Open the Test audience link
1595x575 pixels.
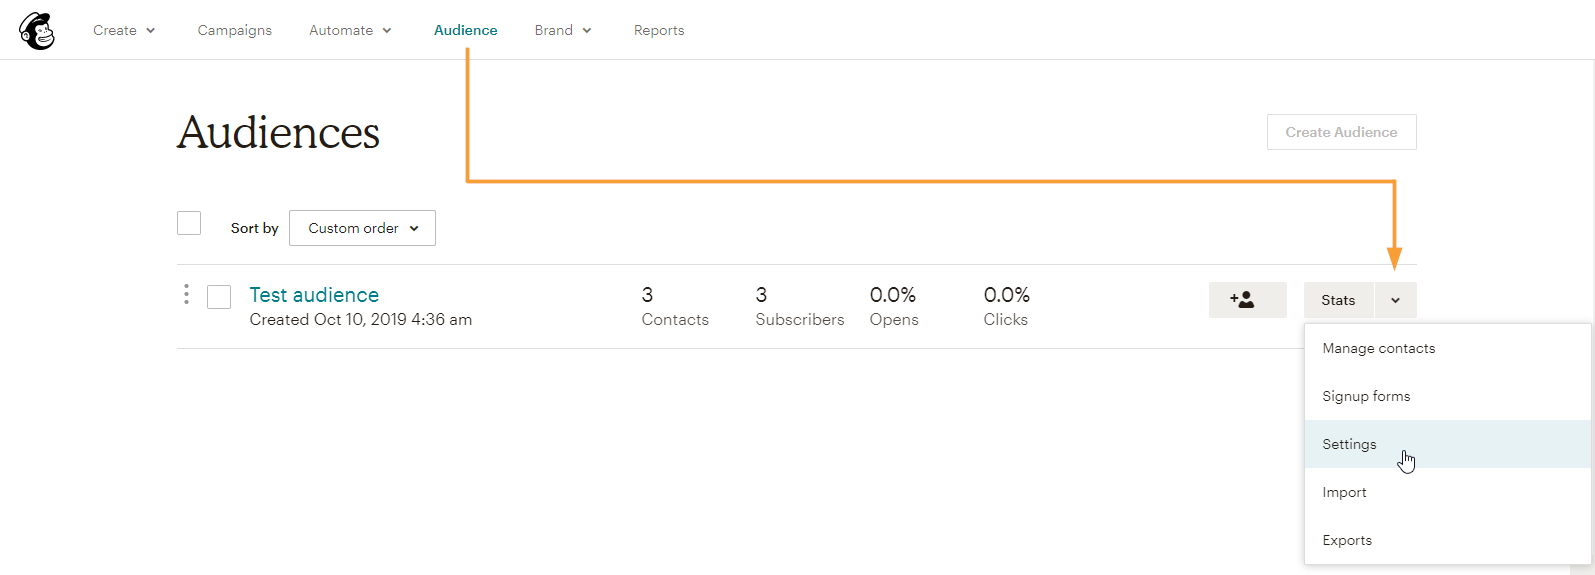point(314,295)
